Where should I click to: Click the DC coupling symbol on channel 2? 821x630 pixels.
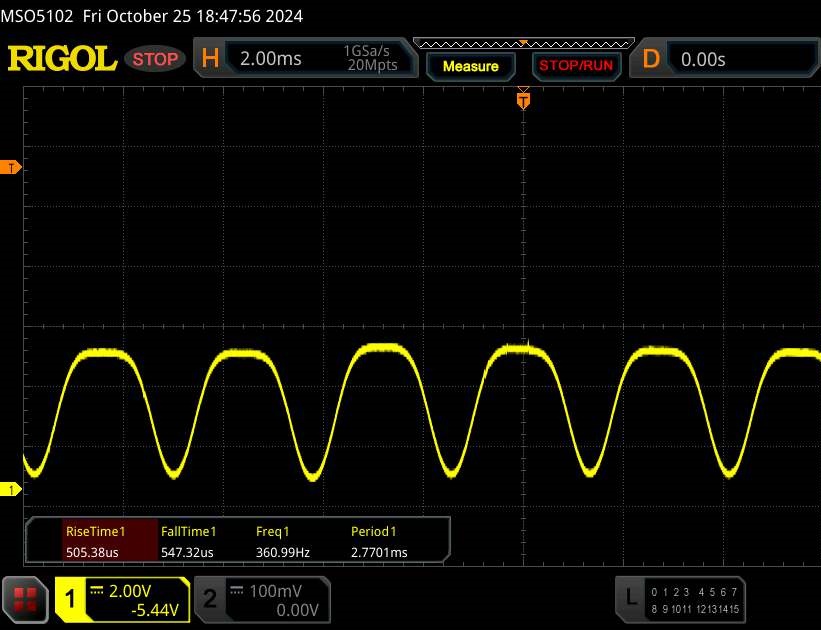(x=237, y=590)
